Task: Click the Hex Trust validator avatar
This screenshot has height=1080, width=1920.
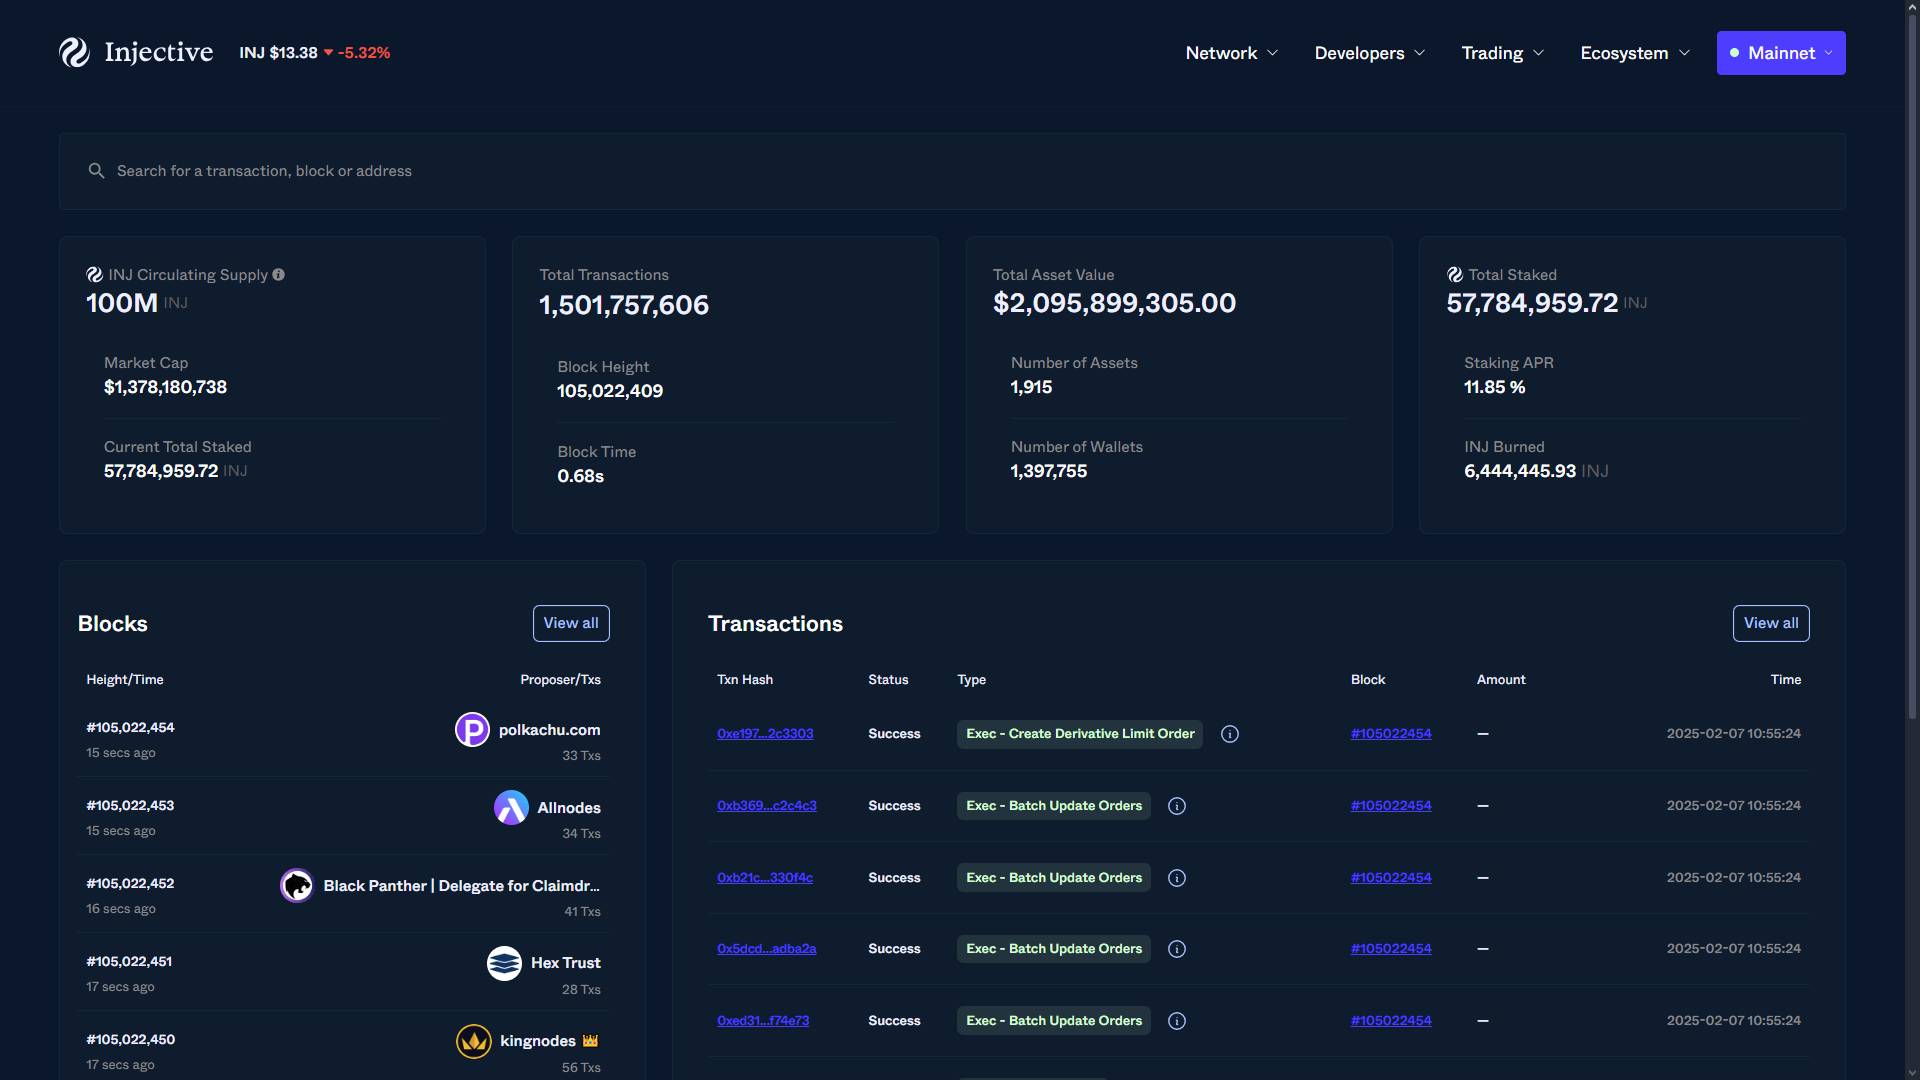Action: pyautogui.click(x=504, y=964)
